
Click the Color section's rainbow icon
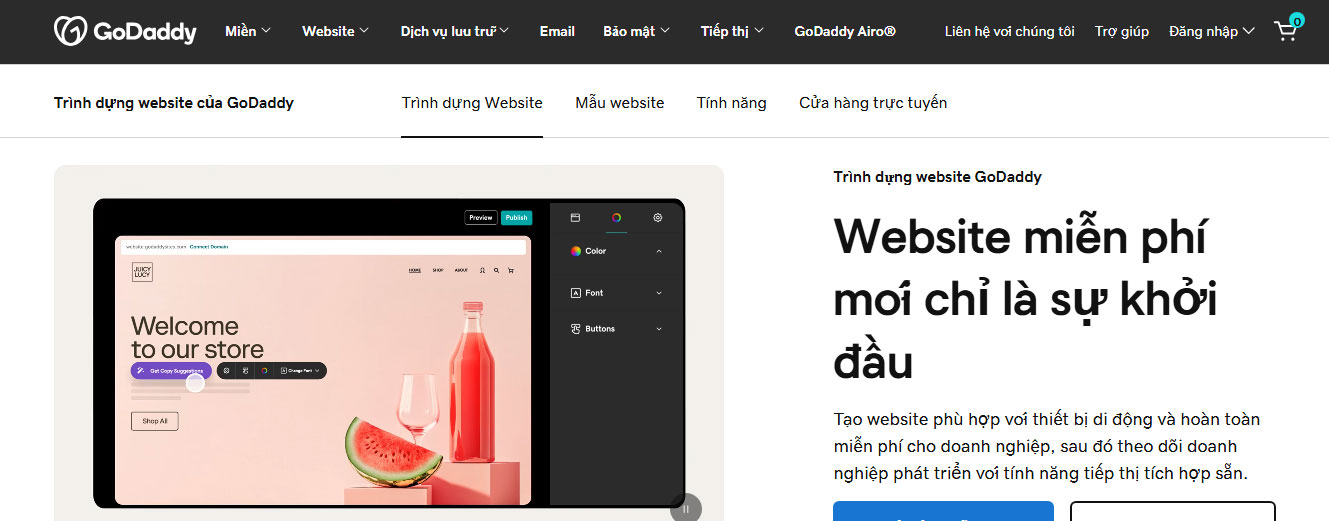point(576,251)
